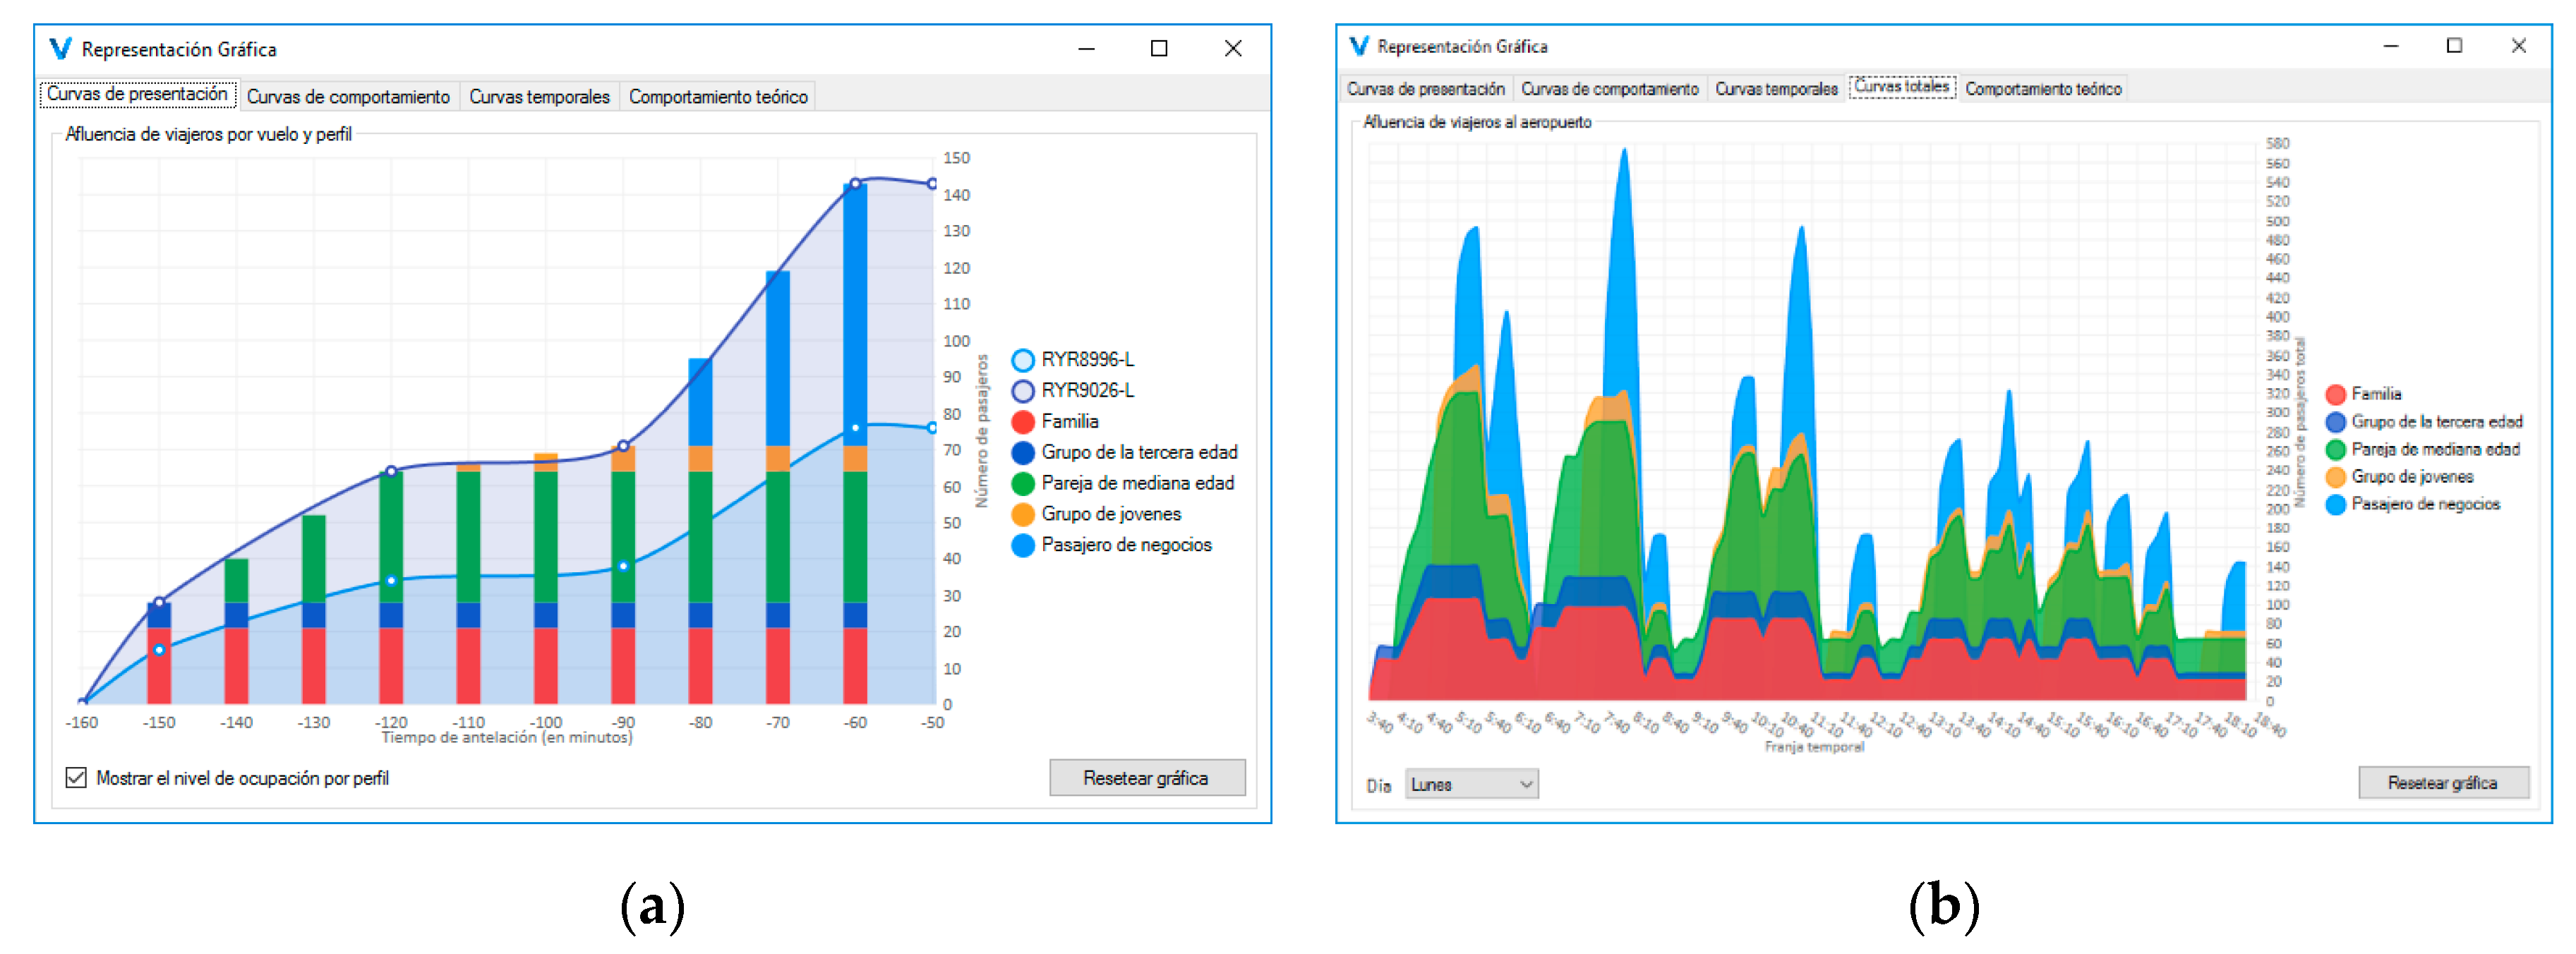
Task: Switch to Curvas de comportamiento tab, left window
Action: click(x=348, y=97)
